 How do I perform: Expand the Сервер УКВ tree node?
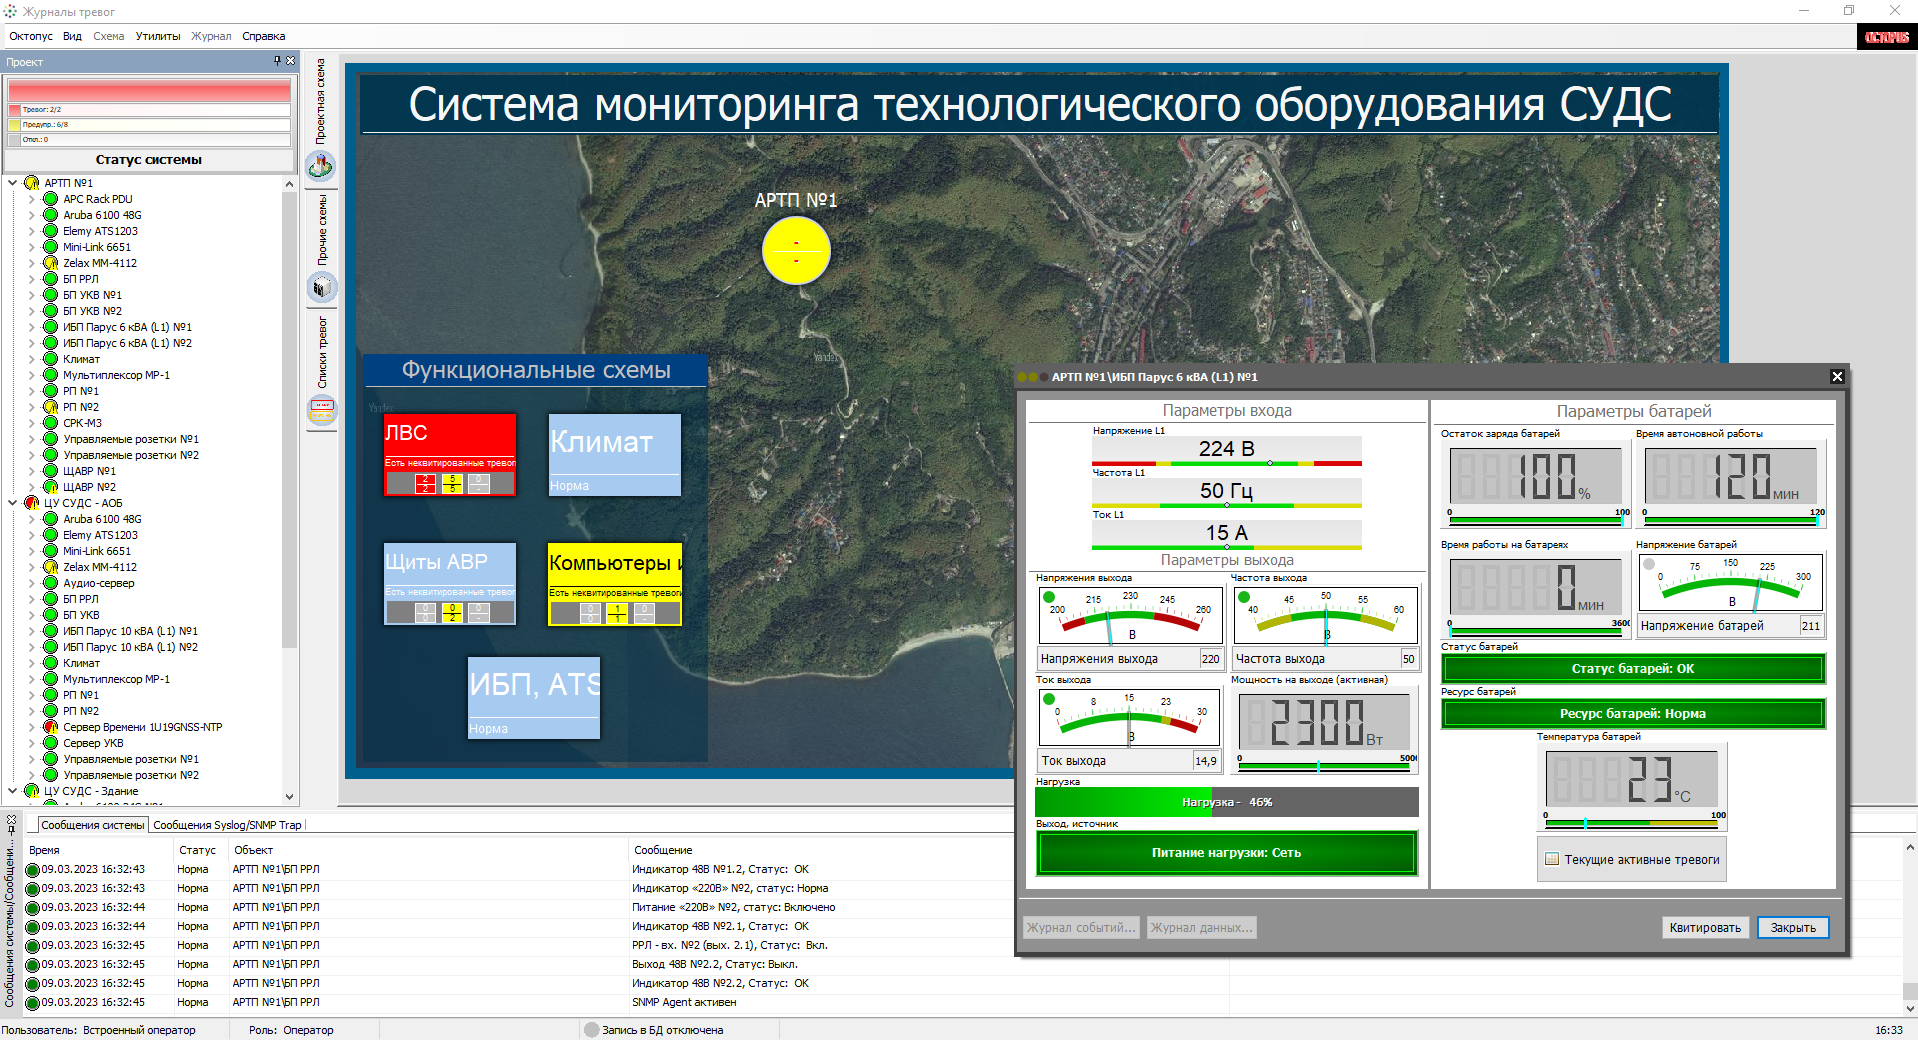tap(32, 743)
